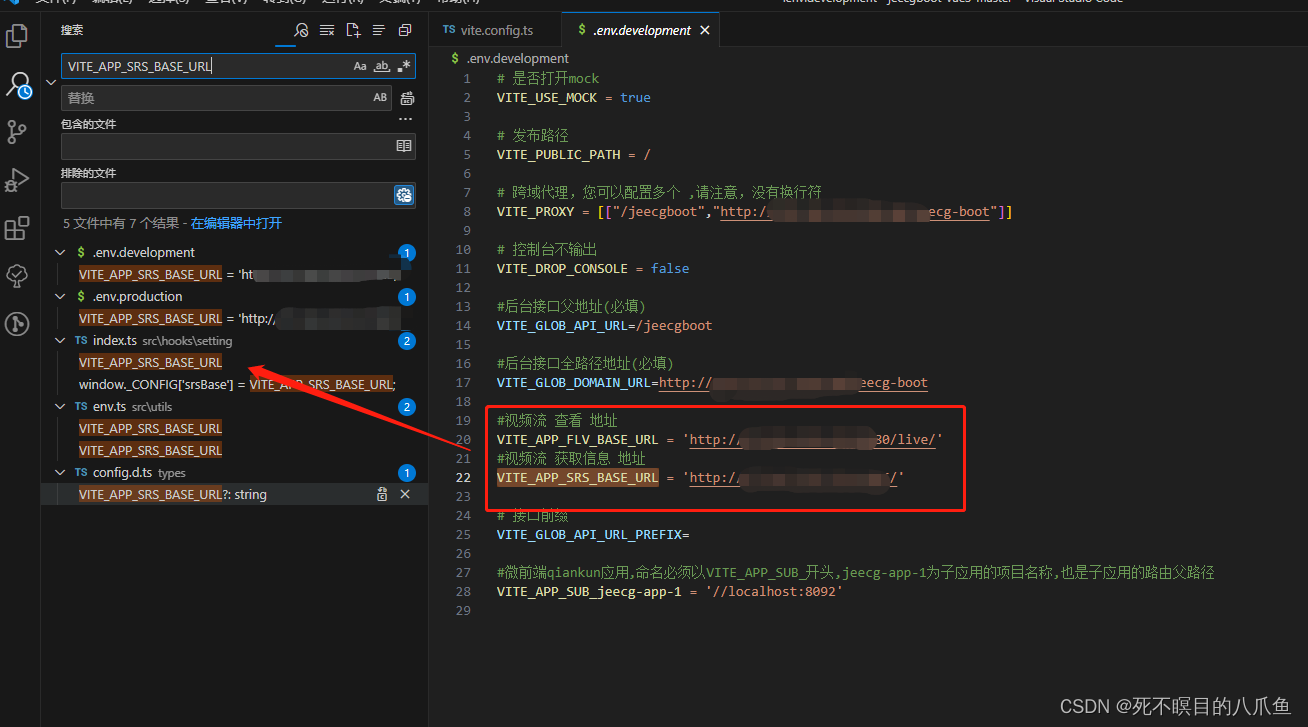Open the Explorer view
This screenshot has height=727, width=1308.
point(17,35)
